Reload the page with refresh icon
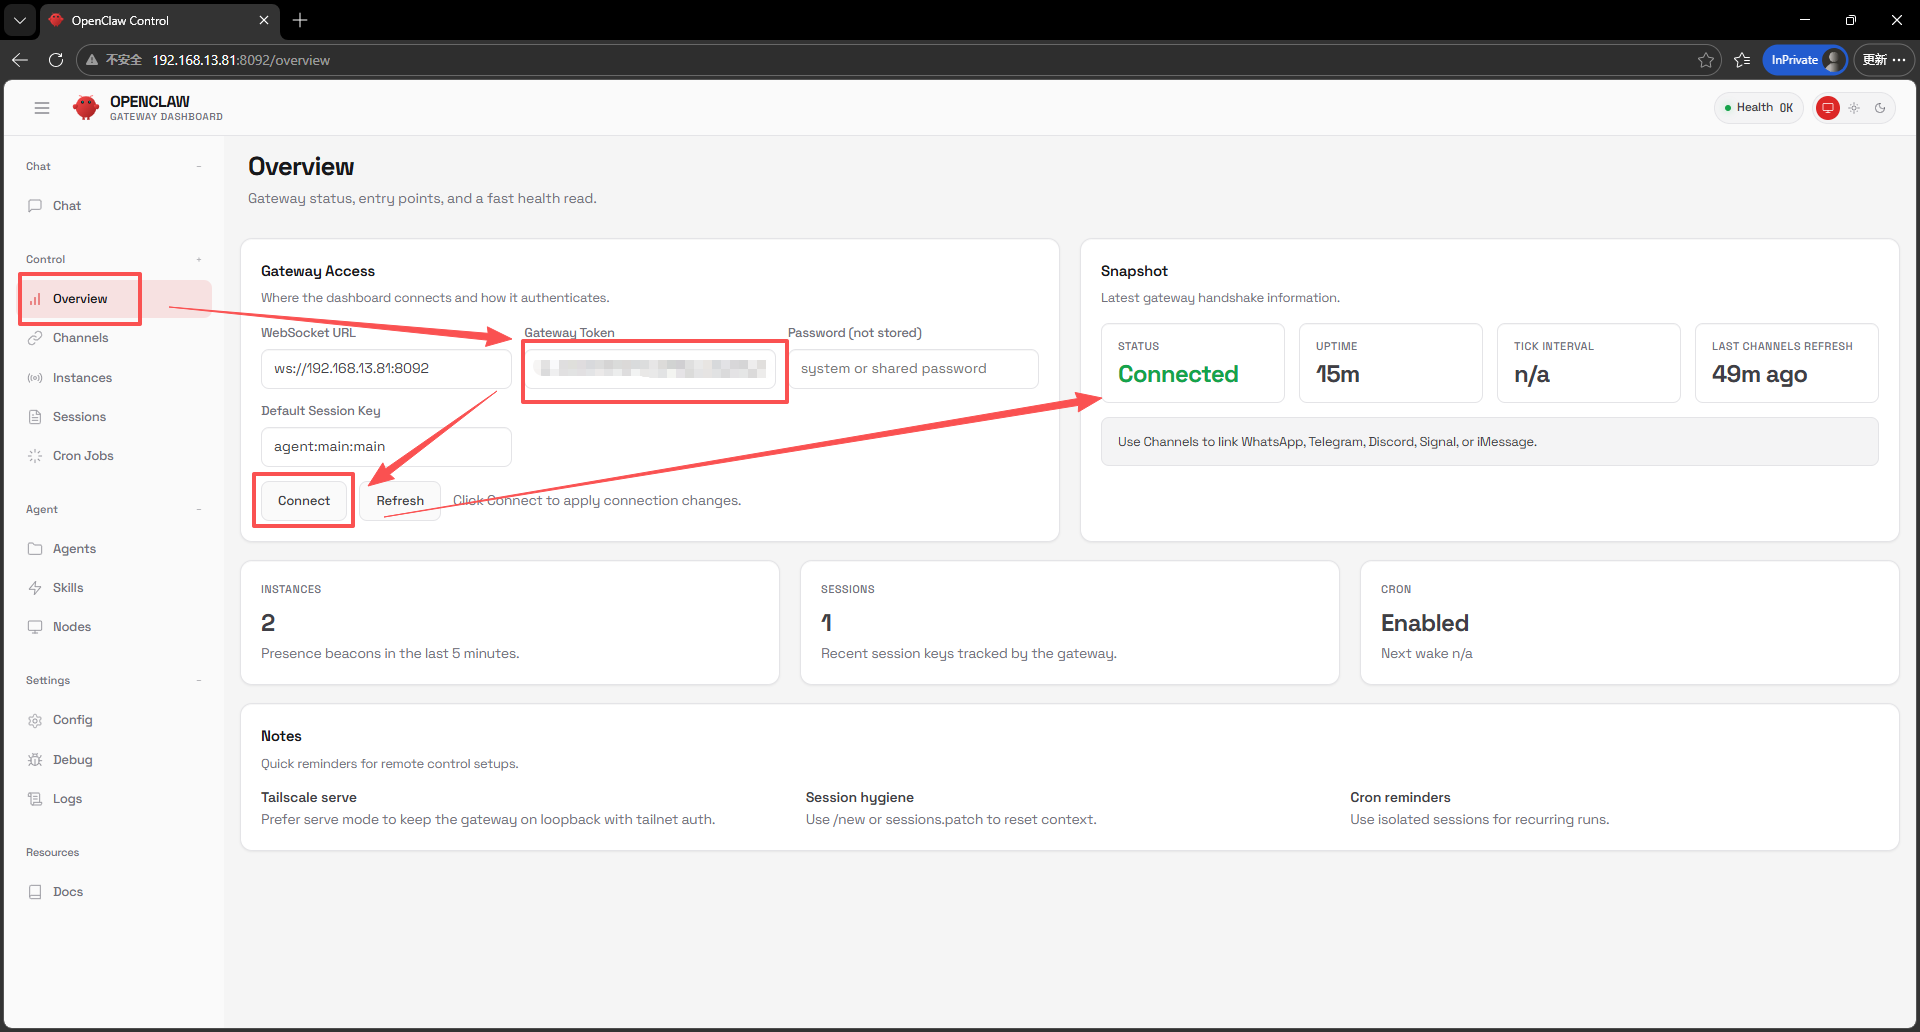This screenshot has width=1920, height=1032. [56, 60]
